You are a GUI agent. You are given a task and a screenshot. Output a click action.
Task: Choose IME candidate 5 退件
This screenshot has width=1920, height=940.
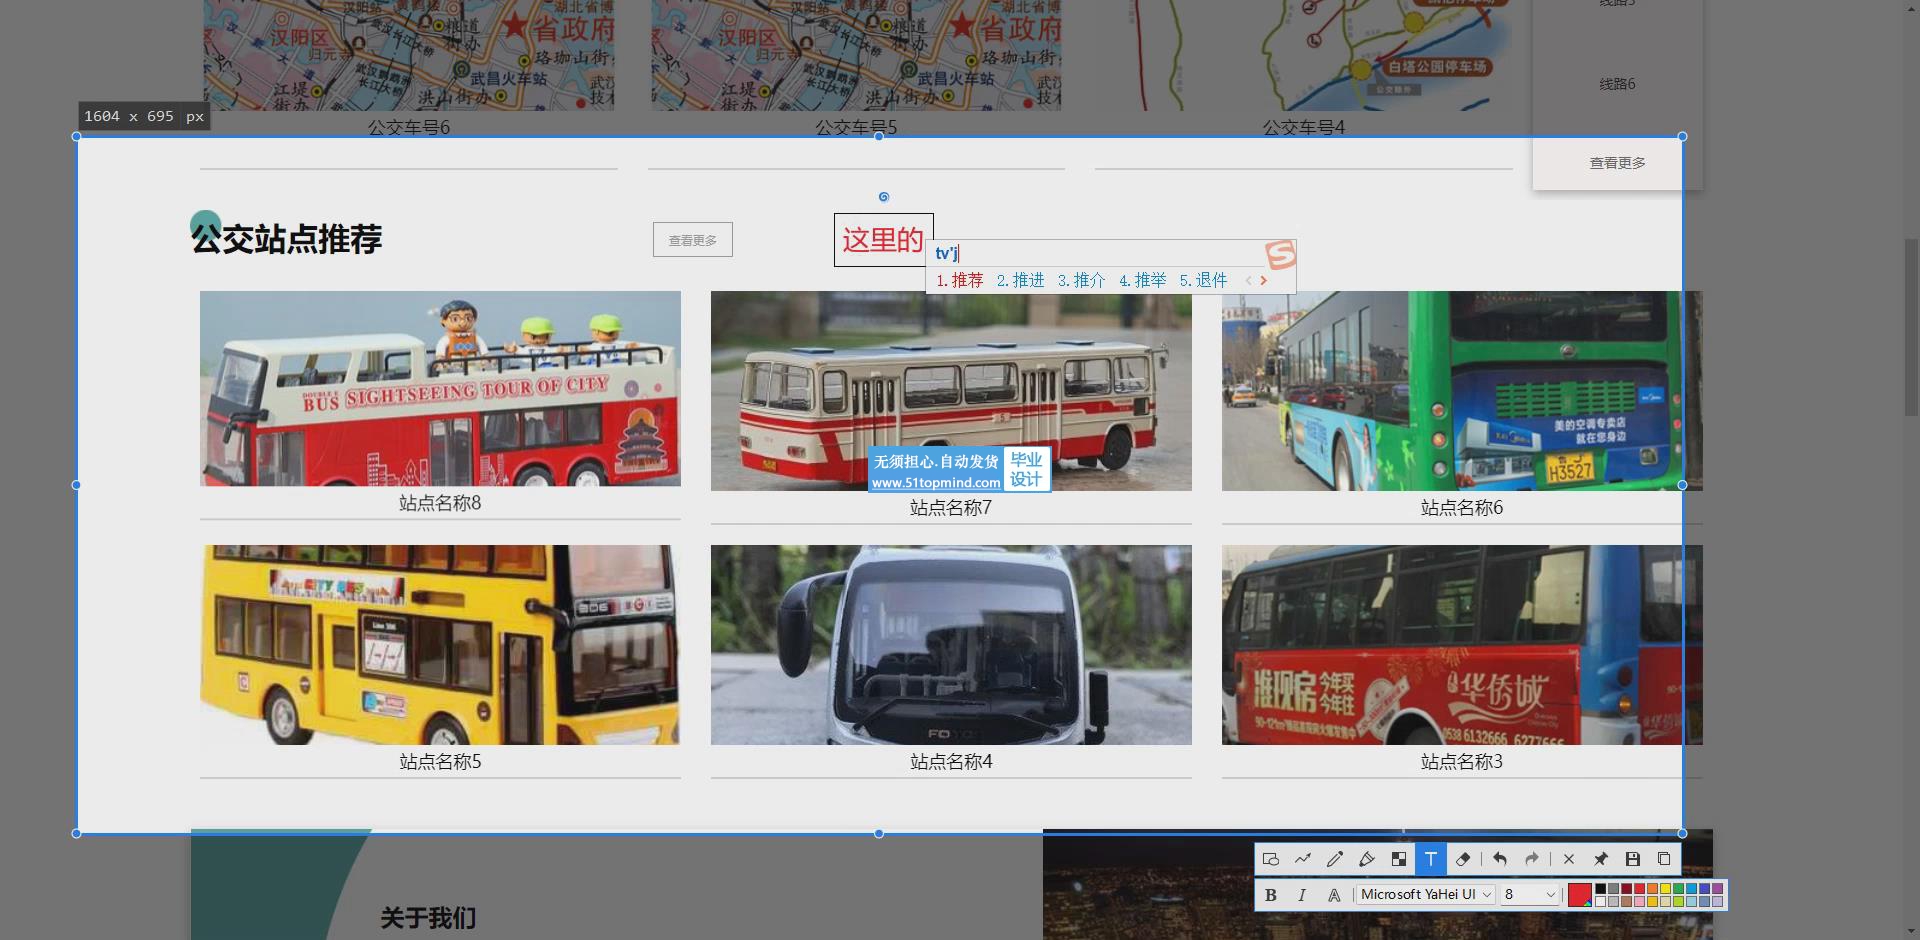tap(1203, 280)
